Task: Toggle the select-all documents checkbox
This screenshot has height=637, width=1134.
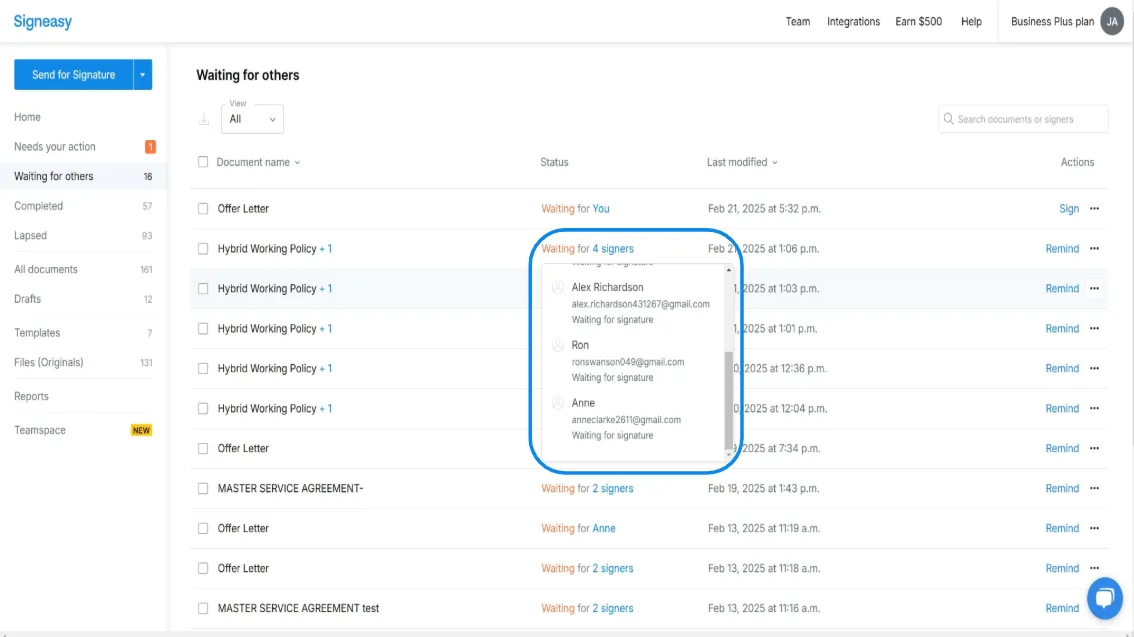Action: click(203, 162)
